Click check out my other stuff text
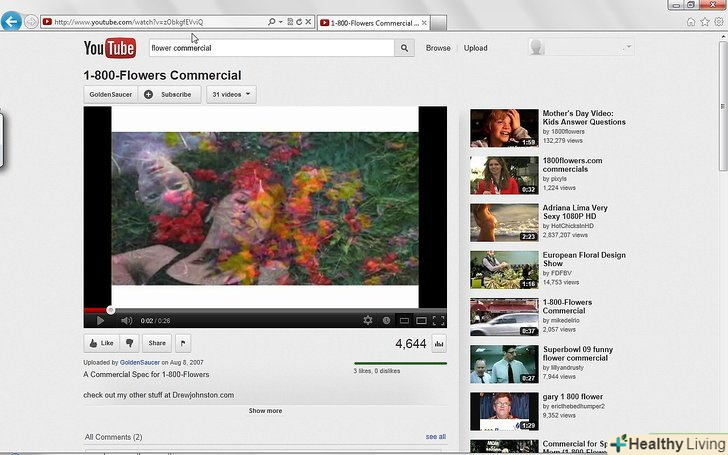The width and height of the screenshot is (728, 455). (158, 395)
